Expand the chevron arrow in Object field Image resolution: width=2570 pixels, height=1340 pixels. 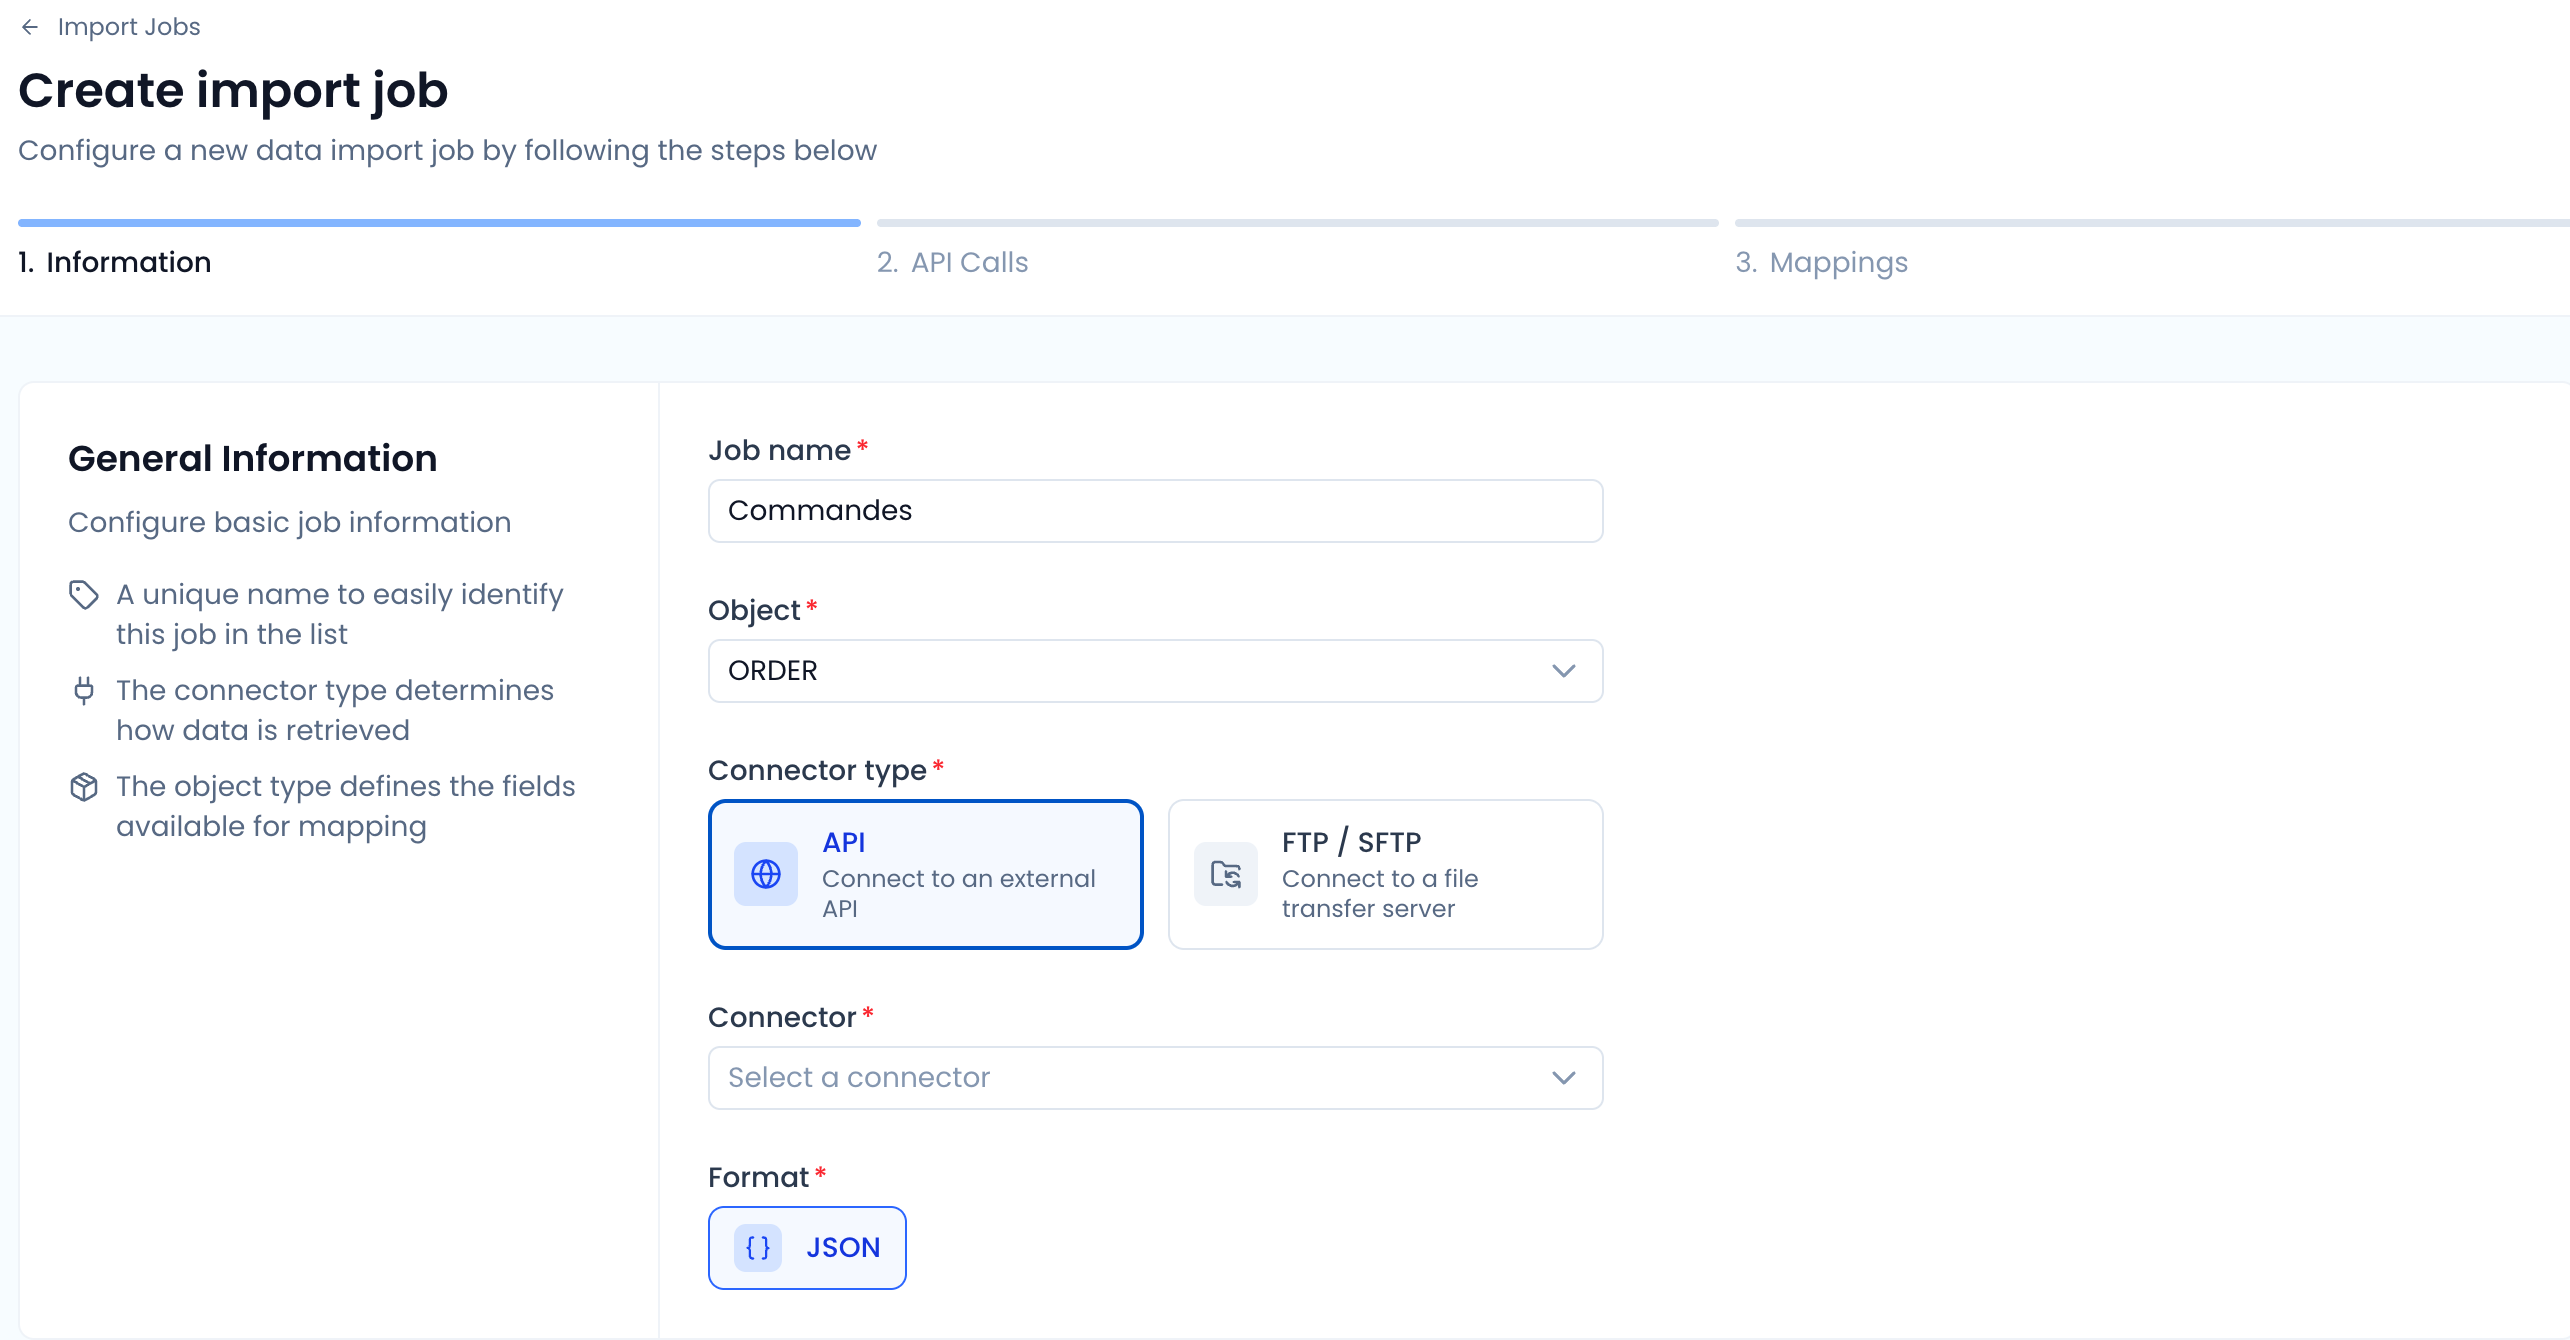(x=1563, y=670)
